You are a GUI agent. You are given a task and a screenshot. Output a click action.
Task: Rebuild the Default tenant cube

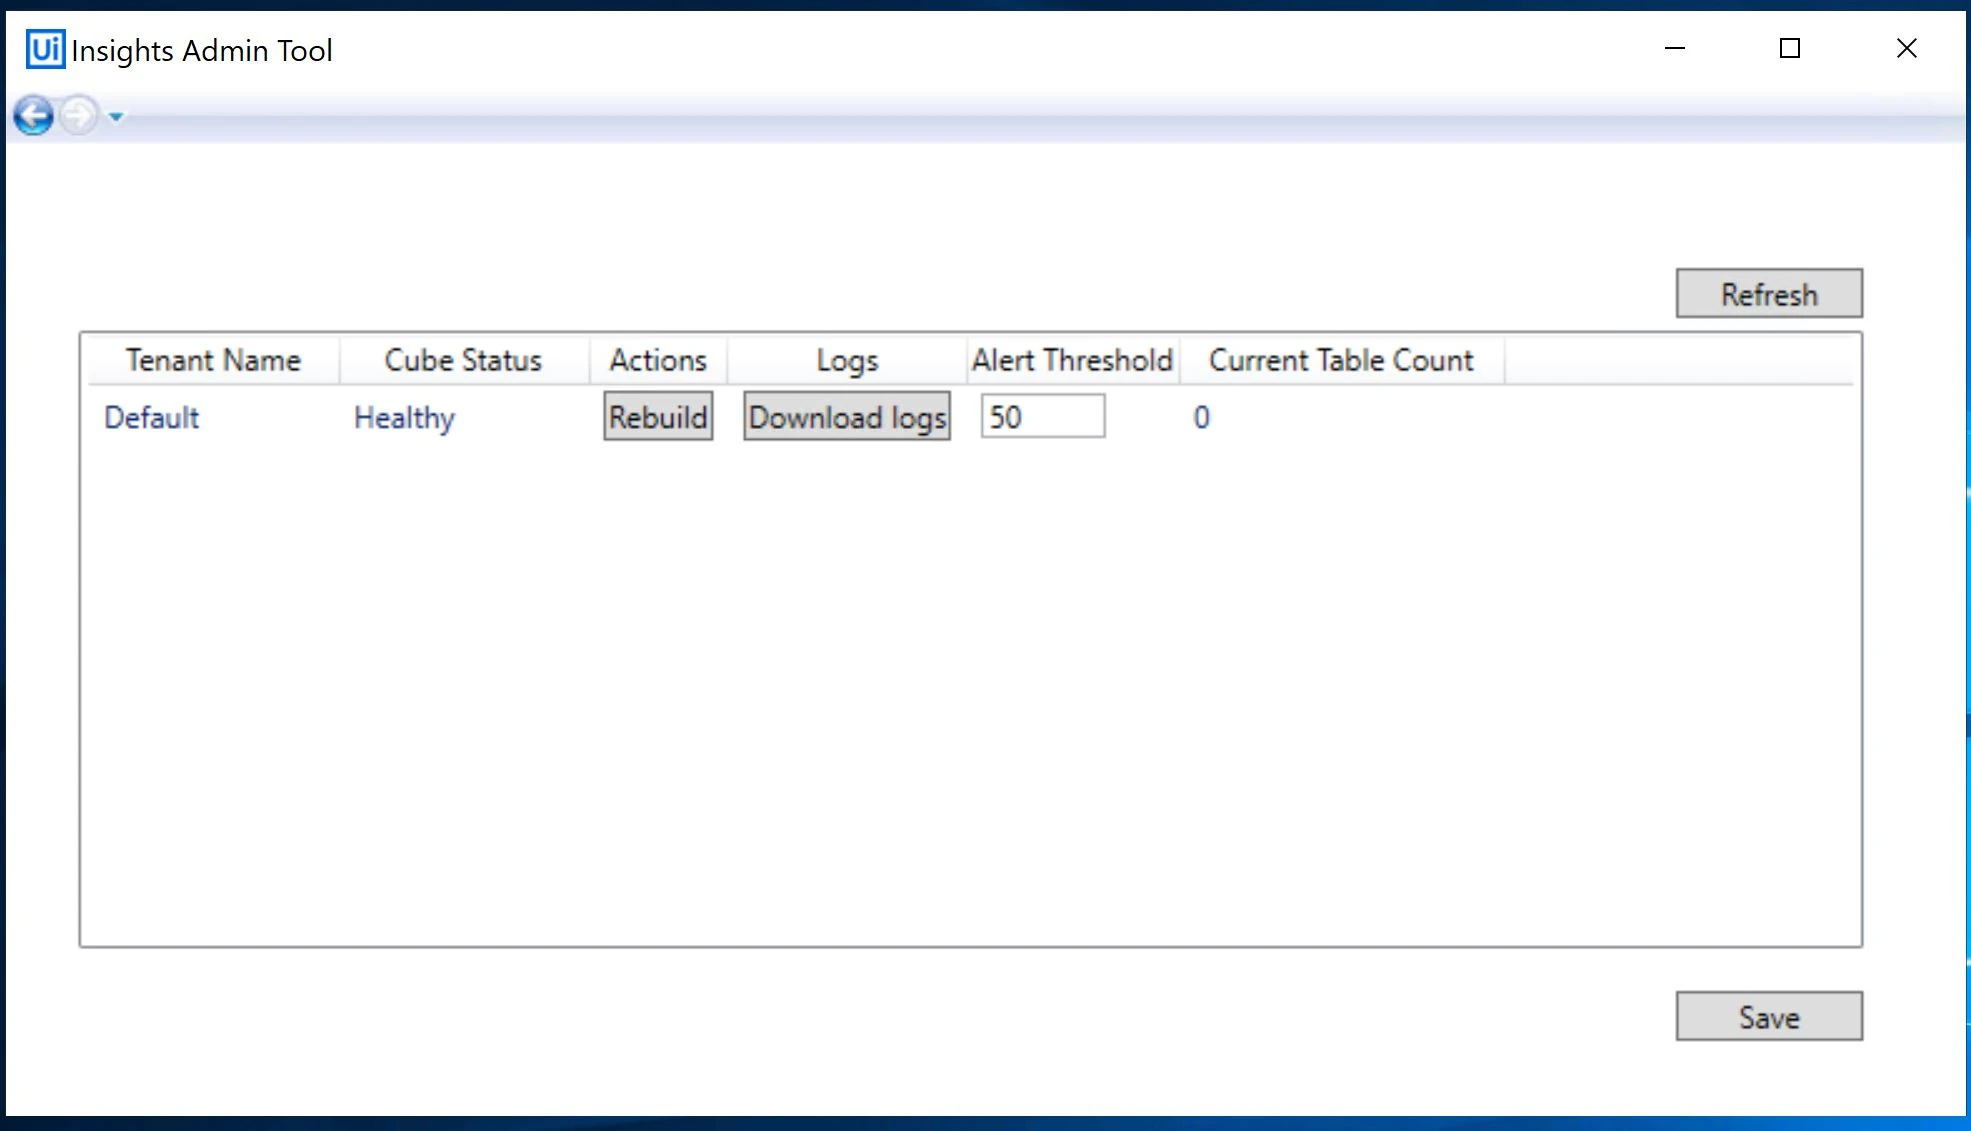coord(658,417)
